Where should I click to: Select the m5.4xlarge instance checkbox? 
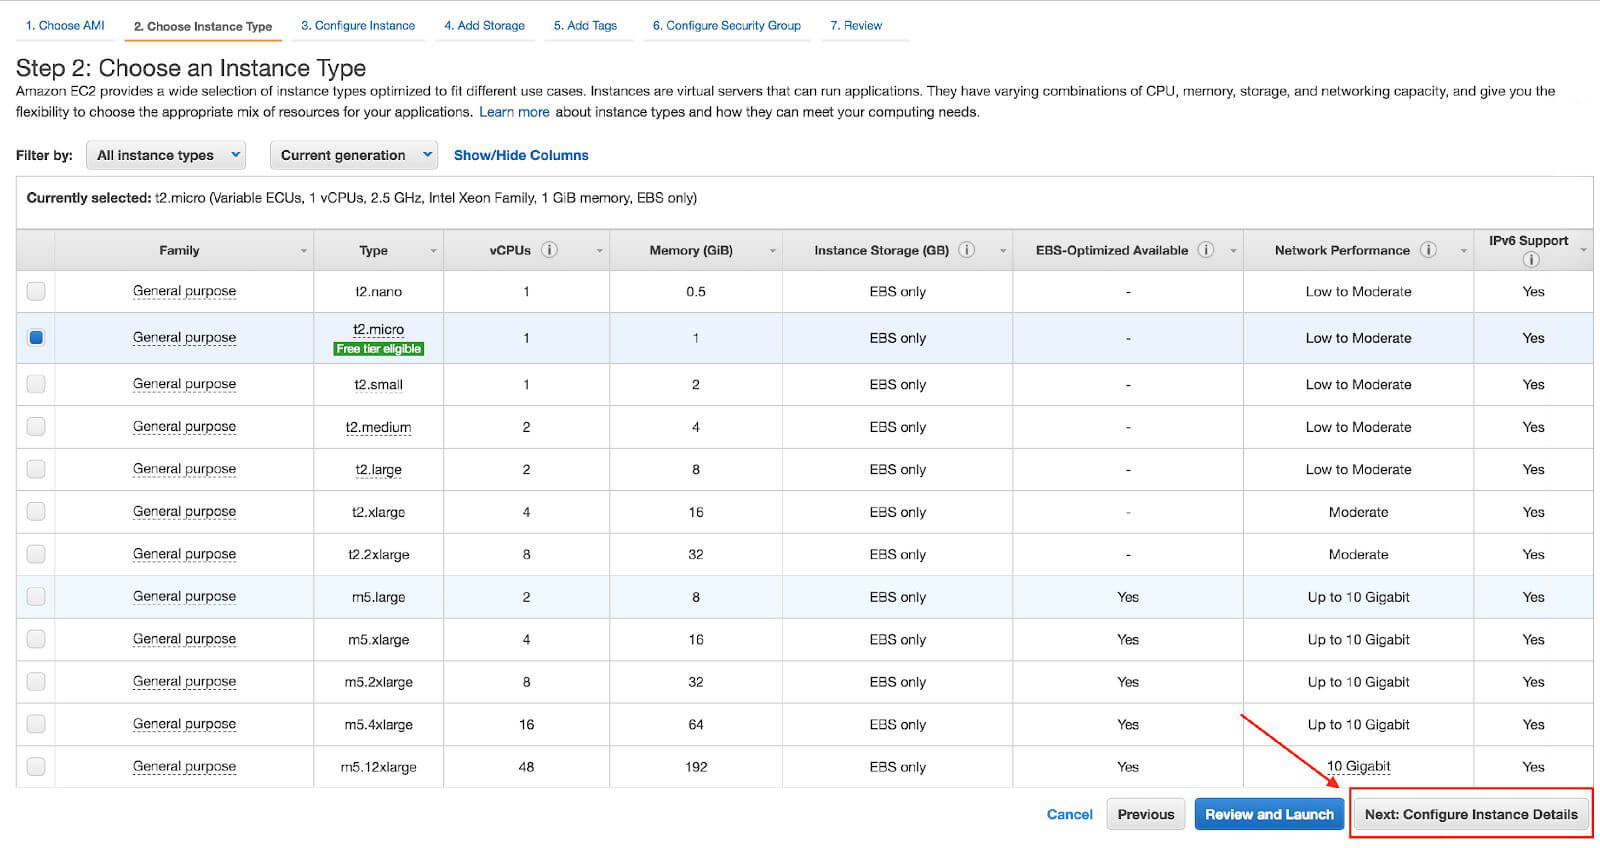point(36,724)
